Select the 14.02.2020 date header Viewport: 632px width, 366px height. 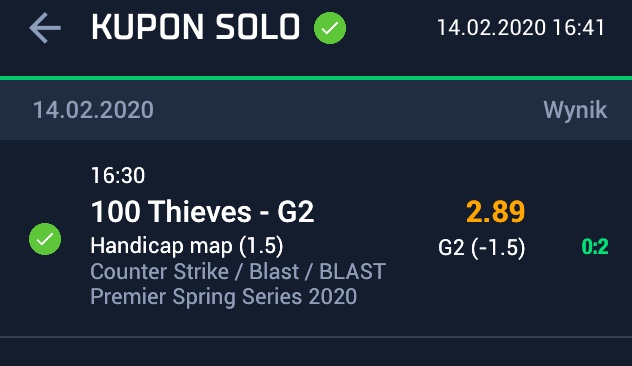tap(93, 110)
